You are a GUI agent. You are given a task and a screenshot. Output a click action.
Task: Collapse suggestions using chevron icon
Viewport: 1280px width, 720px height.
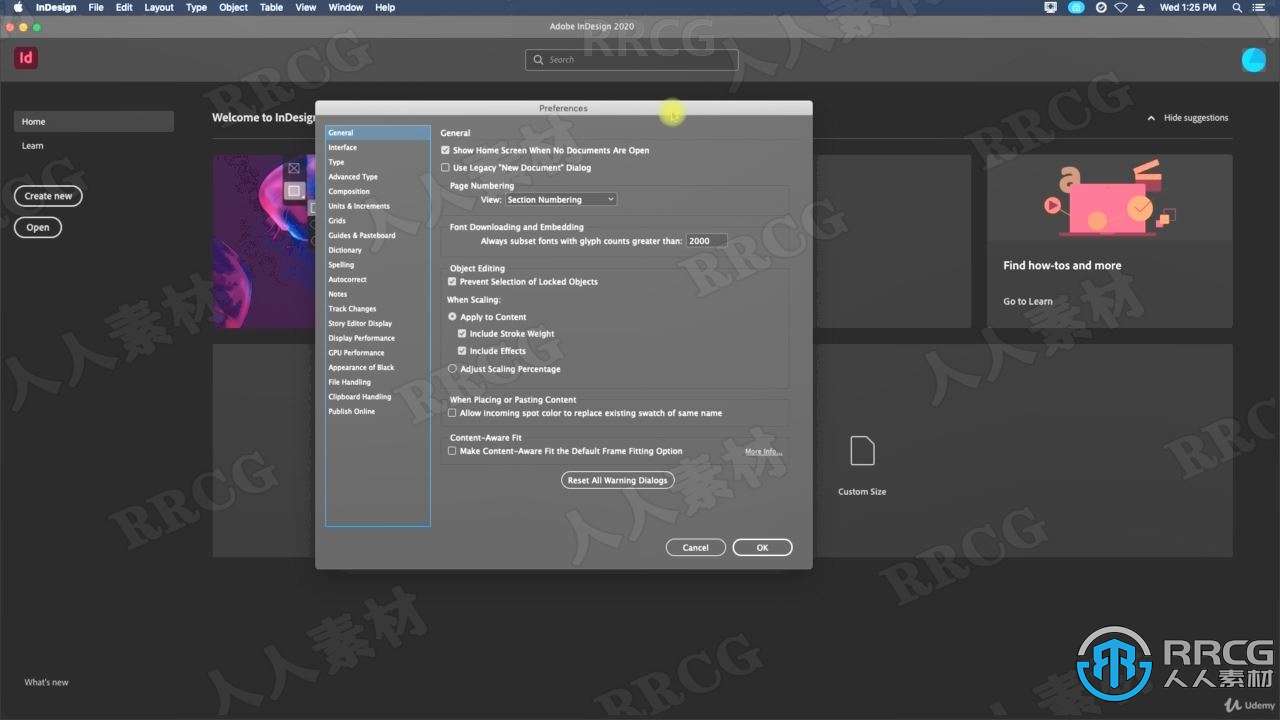(x=1150, y=118)
